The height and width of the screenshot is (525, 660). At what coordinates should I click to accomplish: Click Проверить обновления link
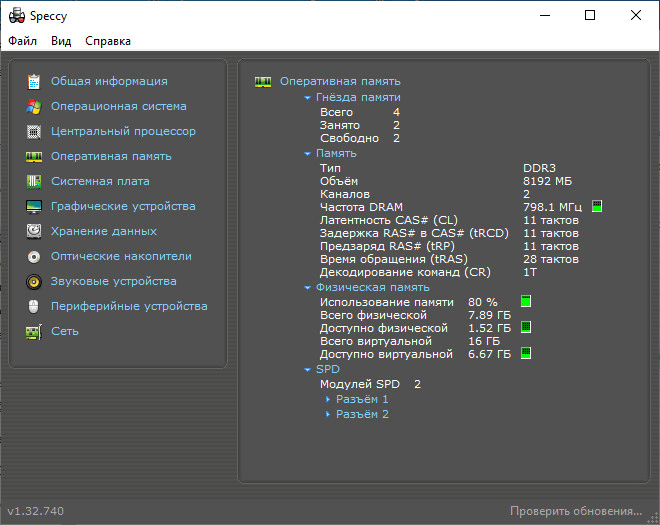(x=576, y=511)
